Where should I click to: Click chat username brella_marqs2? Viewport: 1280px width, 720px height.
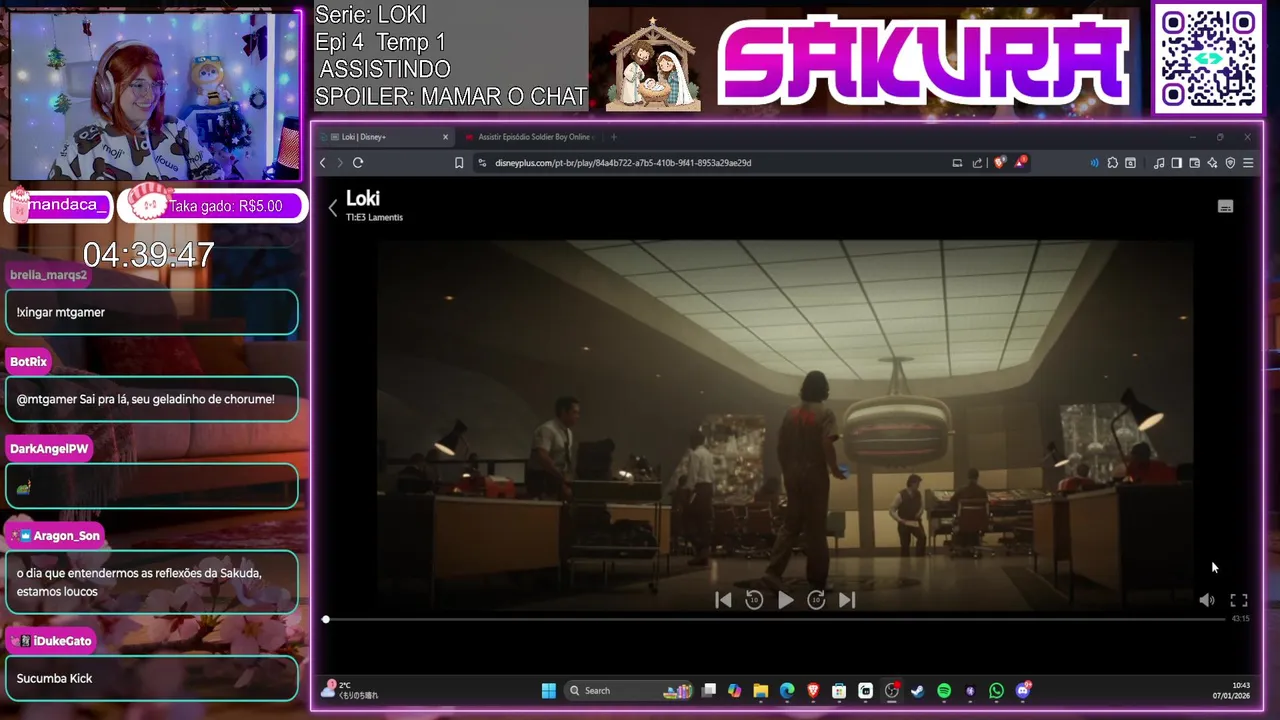click(48, 275)
